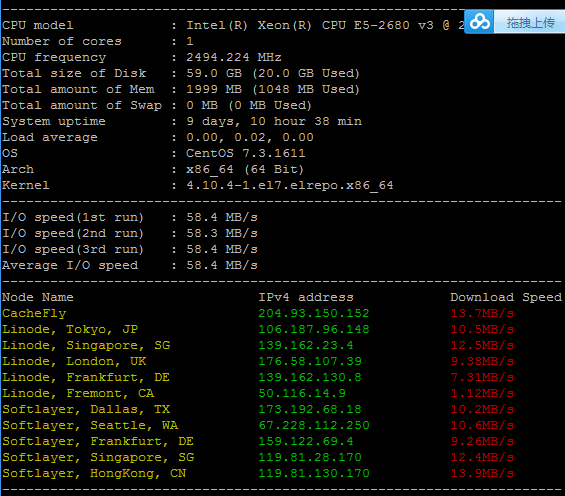Click the Number of cores label
The image size is (565, 496).
point(62,41)
